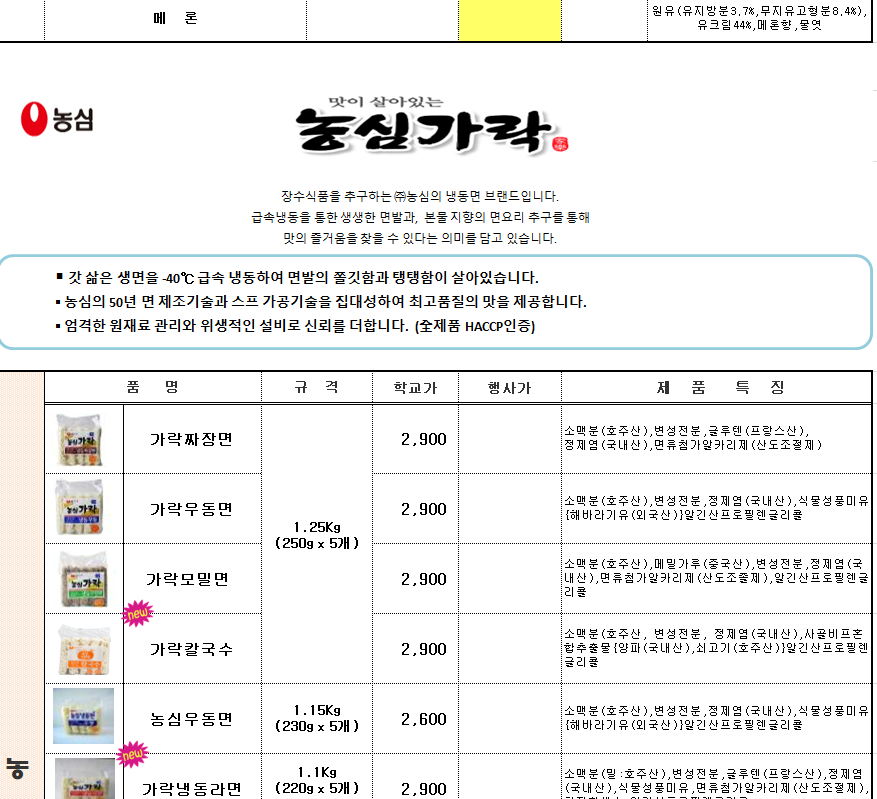The image size is (877, 799).
Task: Click the 행사가 column header
Action: tap(510, 387)
